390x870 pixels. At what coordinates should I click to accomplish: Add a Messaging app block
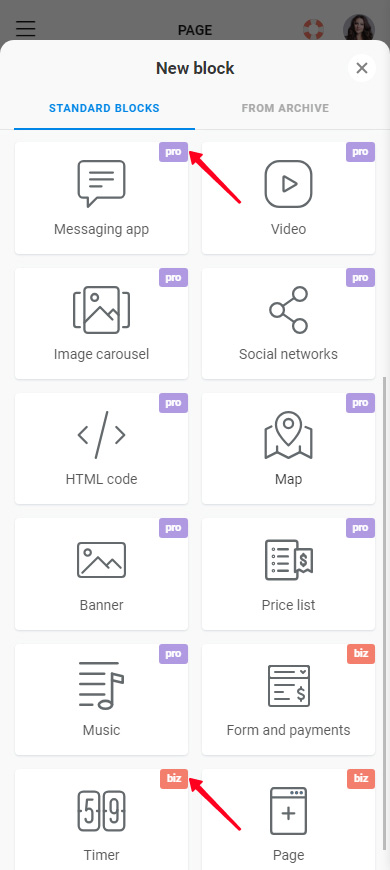[x=102, y=198]
